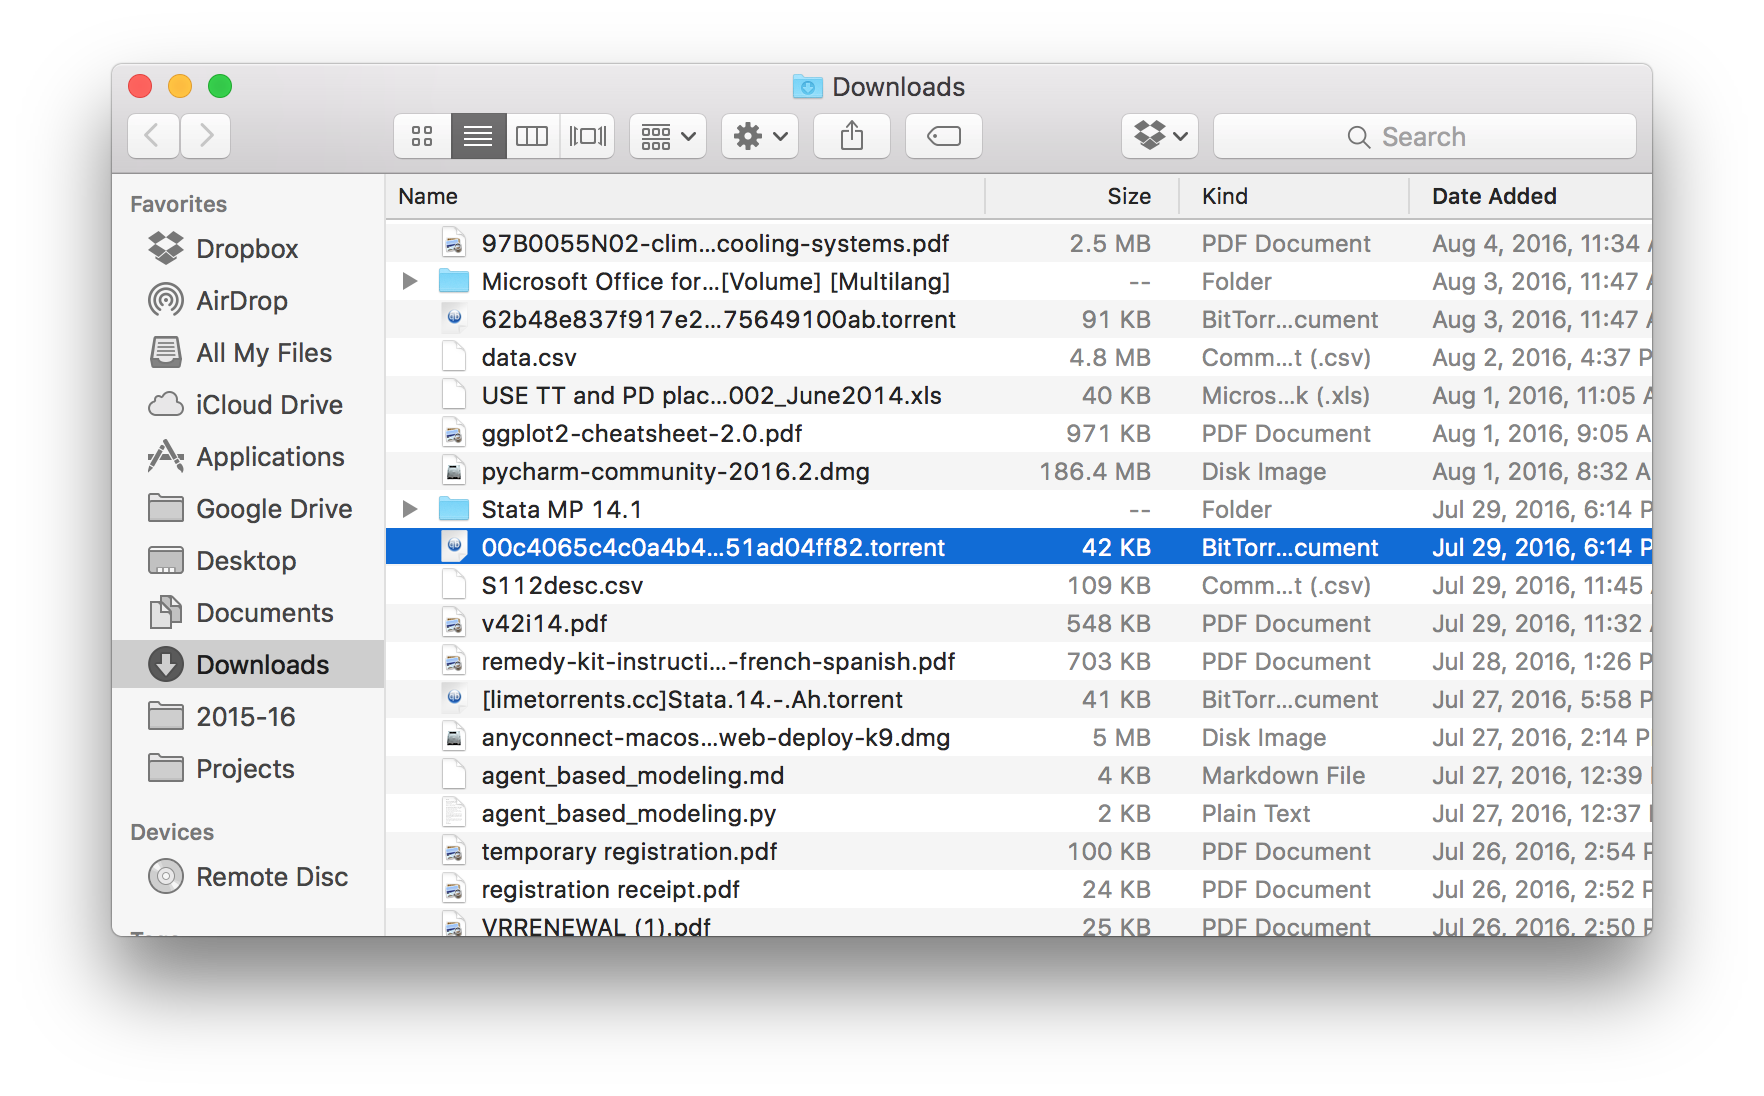Image resolution: width=1764 pixels, height=1096 pixels.
Task: Select ggplot2-cheatsheet-2.0.pdf
Action: point(1019,434)
